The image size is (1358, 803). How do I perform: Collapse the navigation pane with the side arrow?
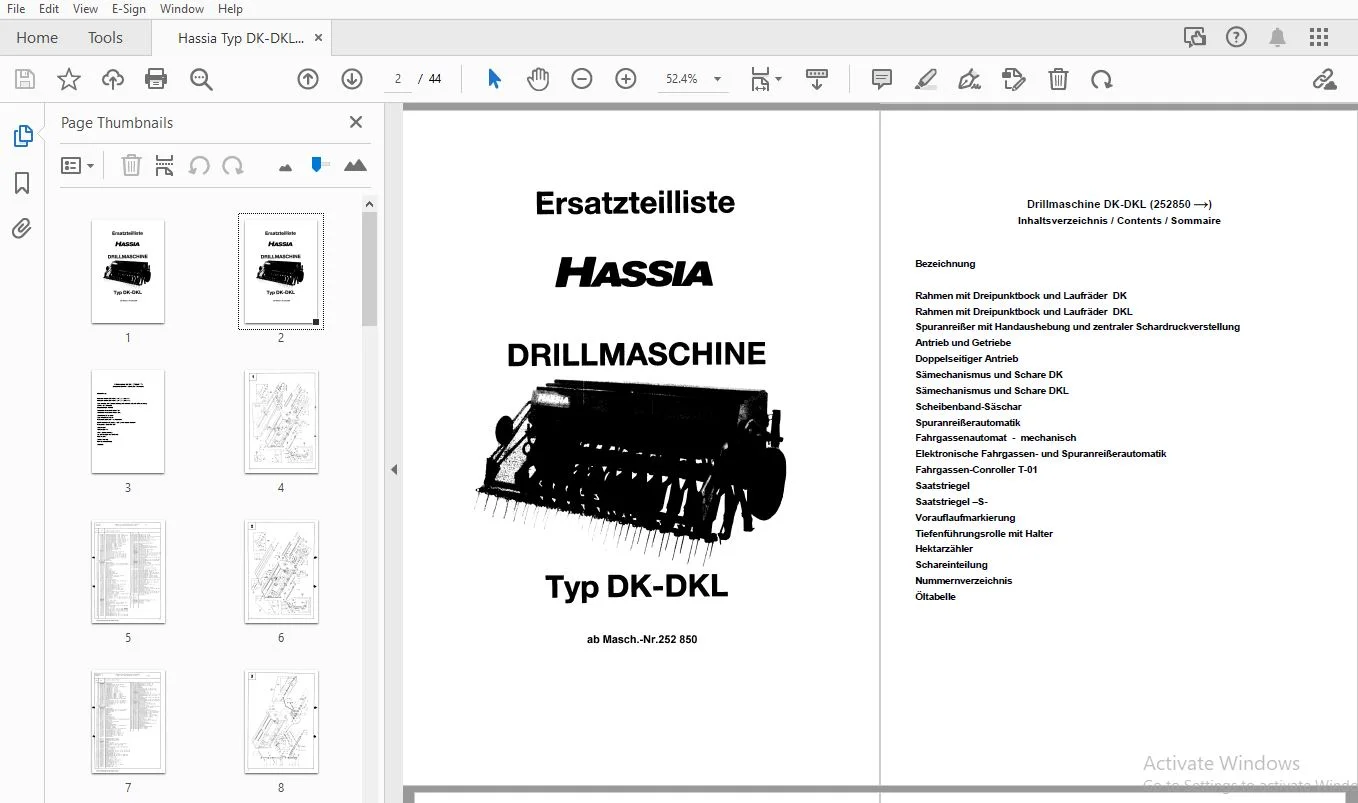tap(393, 469)
